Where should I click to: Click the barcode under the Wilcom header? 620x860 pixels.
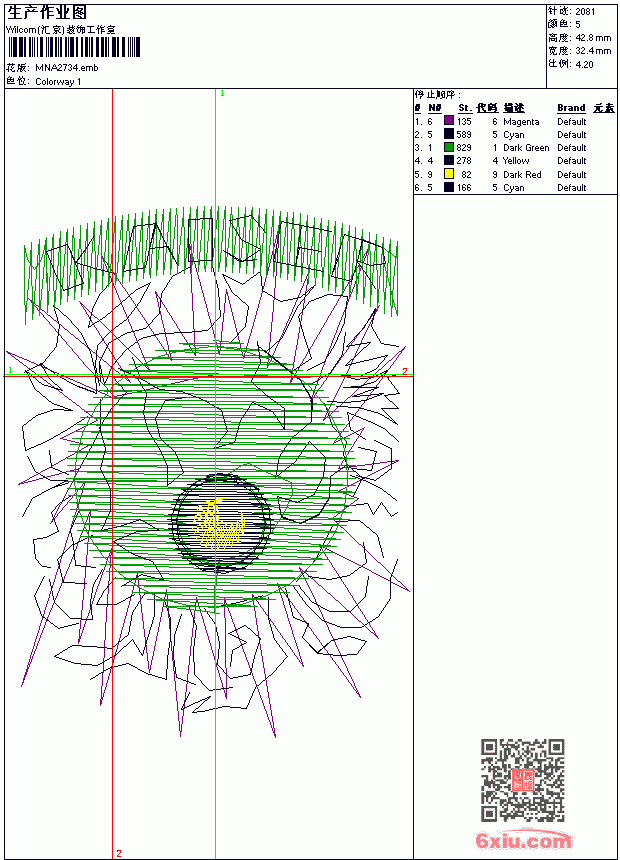point(74,47)
